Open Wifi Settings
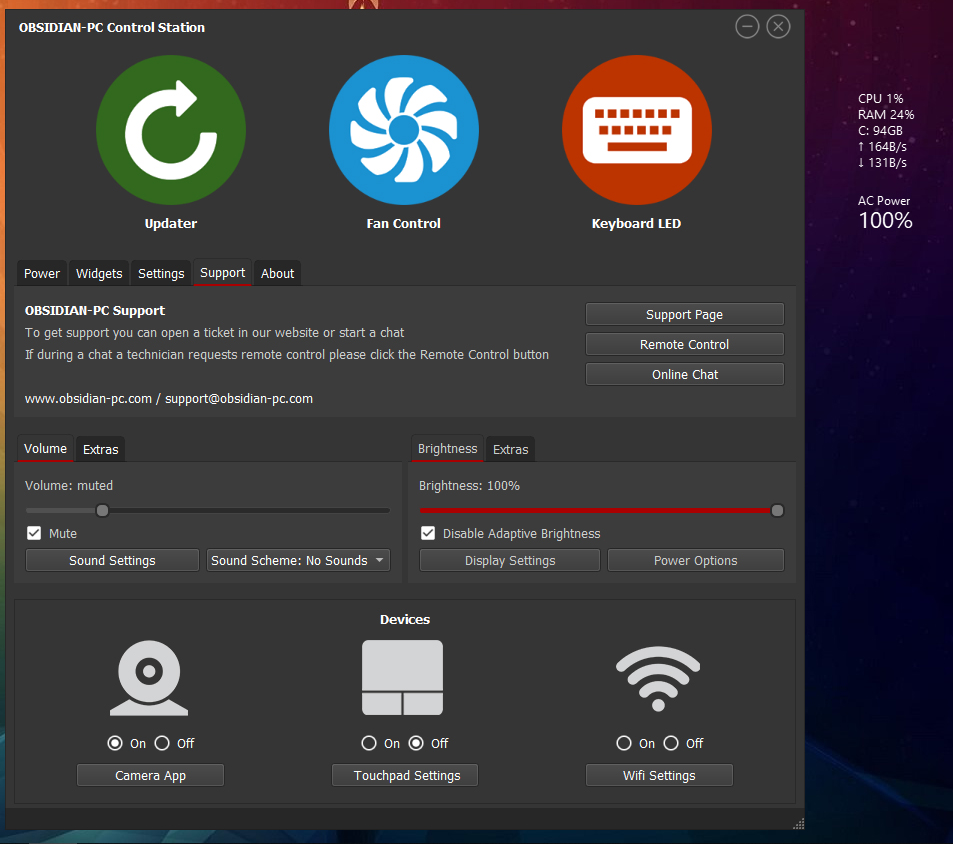 point(659,775)
